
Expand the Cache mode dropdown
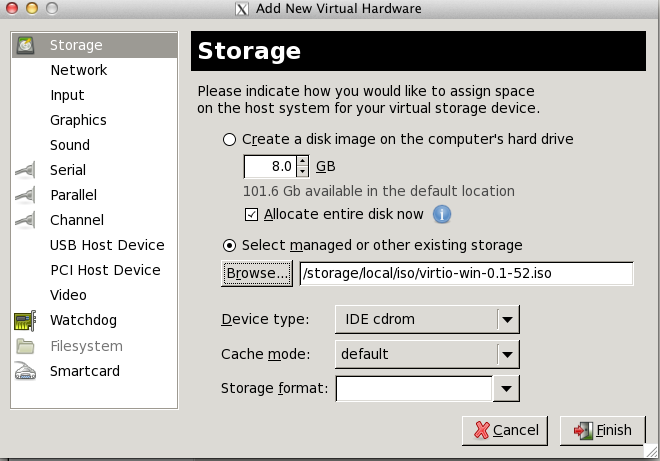tap(427, 354)
